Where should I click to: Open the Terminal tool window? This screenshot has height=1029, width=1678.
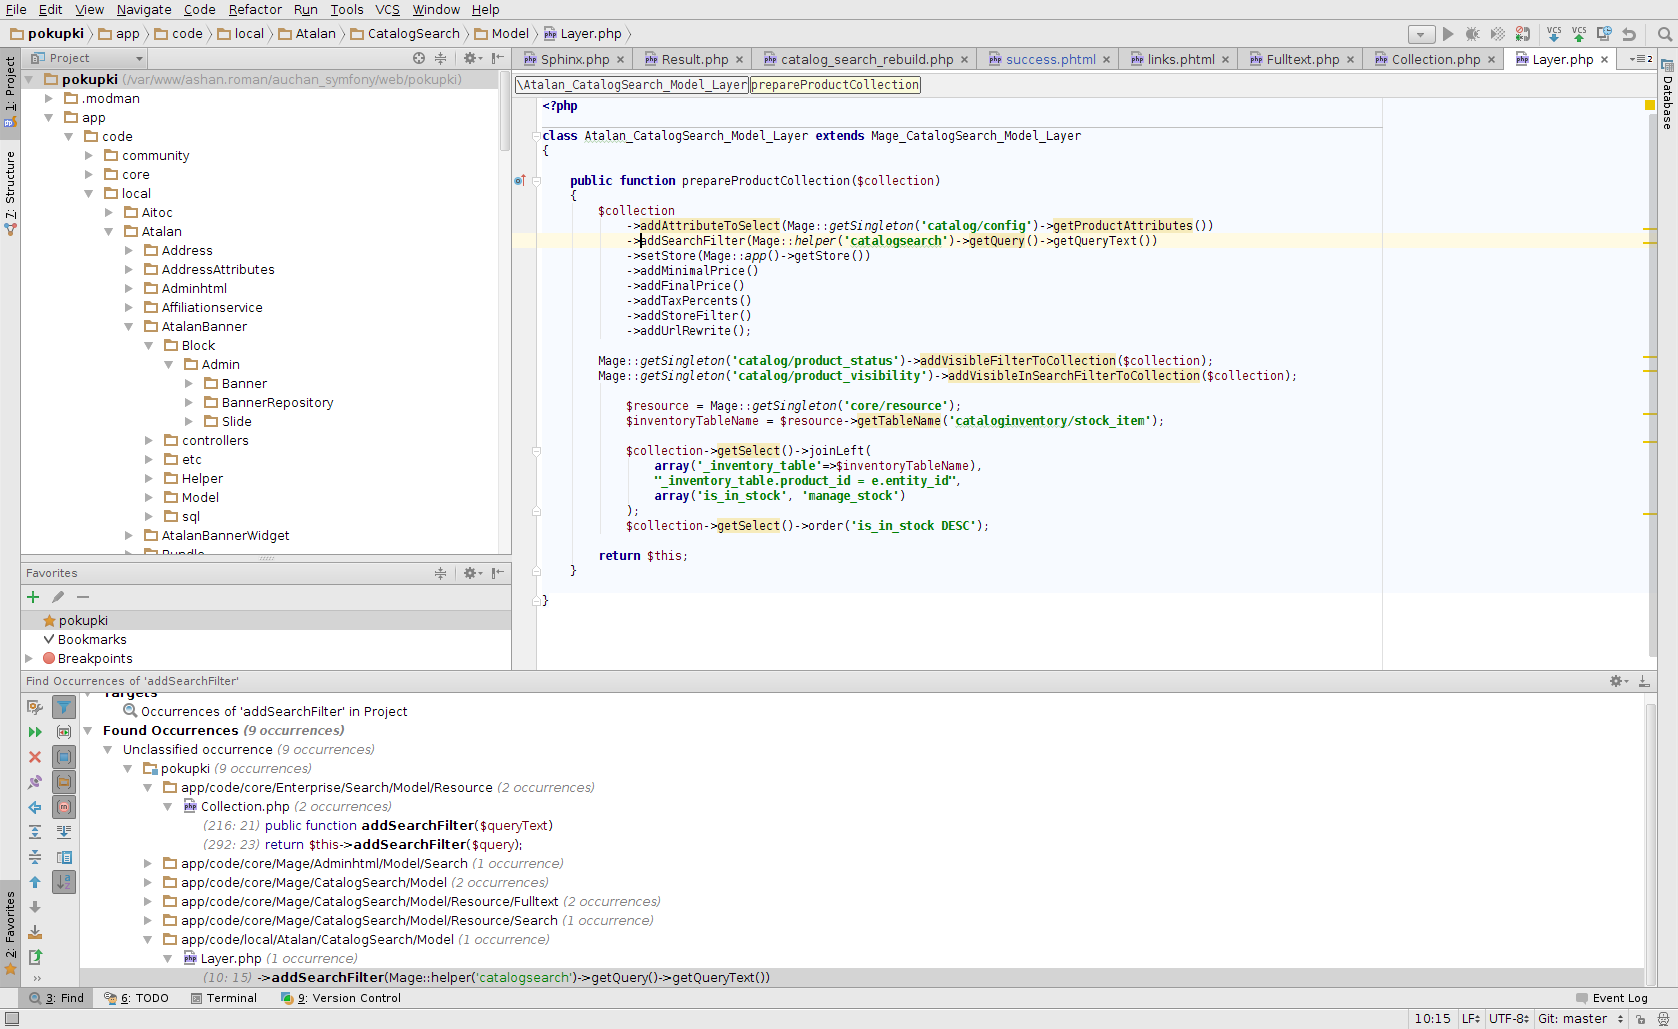[224, 998]
